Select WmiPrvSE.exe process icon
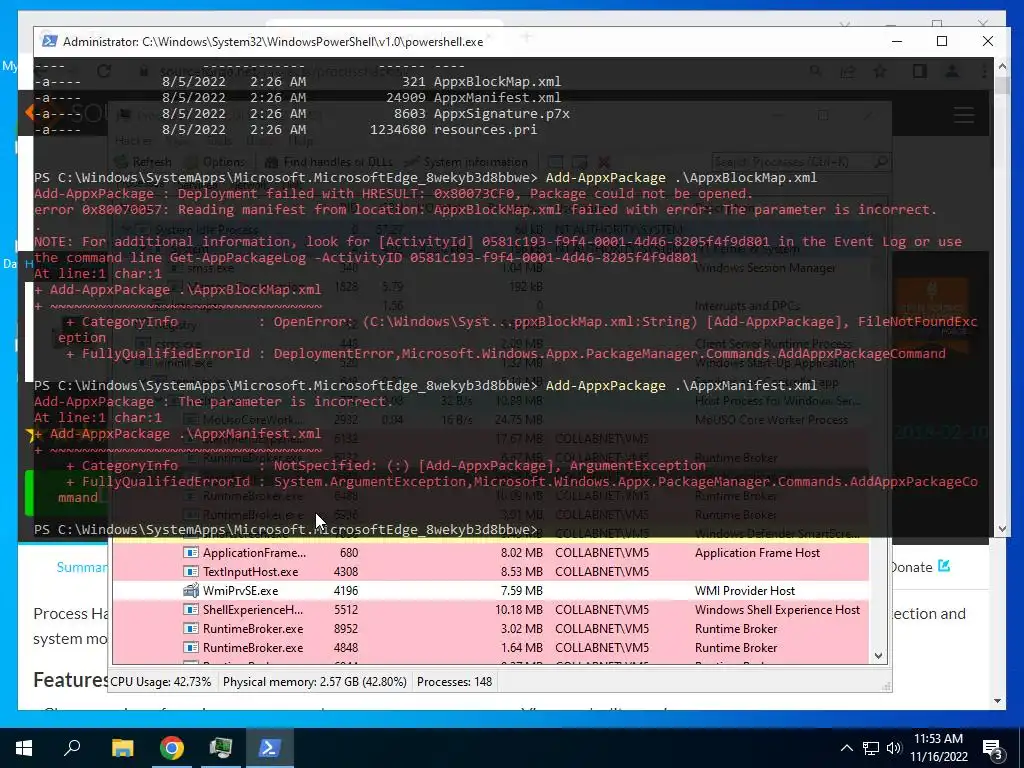Screen dimensions: 1024x768 [x=191, y=590]
